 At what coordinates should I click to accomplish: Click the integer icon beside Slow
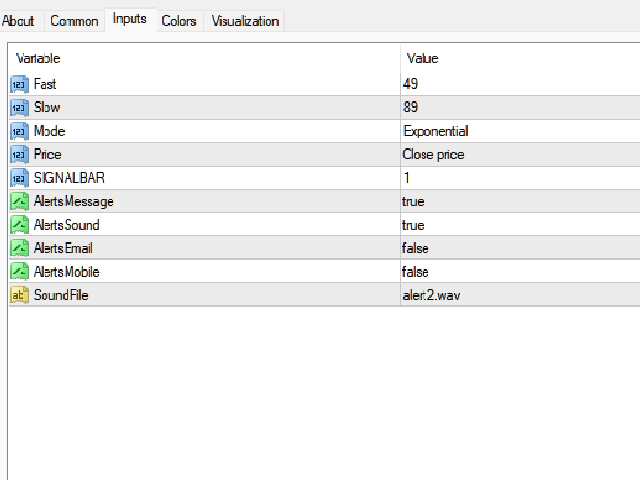[x=19, y=107]
